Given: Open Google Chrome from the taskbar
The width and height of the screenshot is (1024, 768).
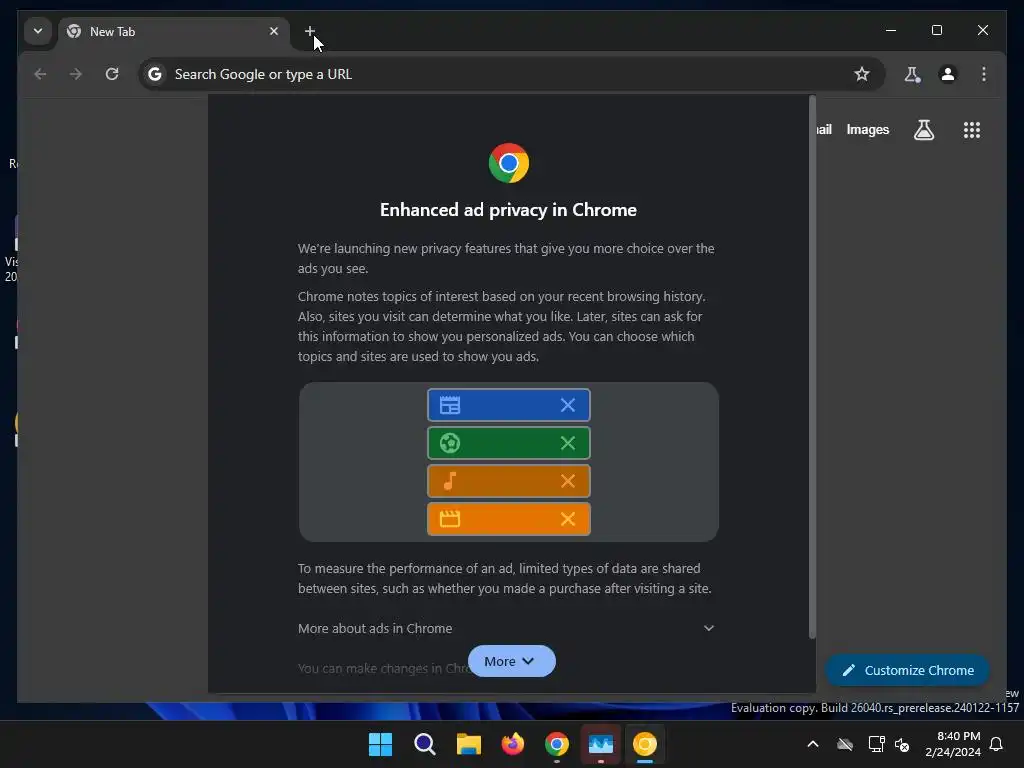Looking at the screenshot, I should pos(556,744).
